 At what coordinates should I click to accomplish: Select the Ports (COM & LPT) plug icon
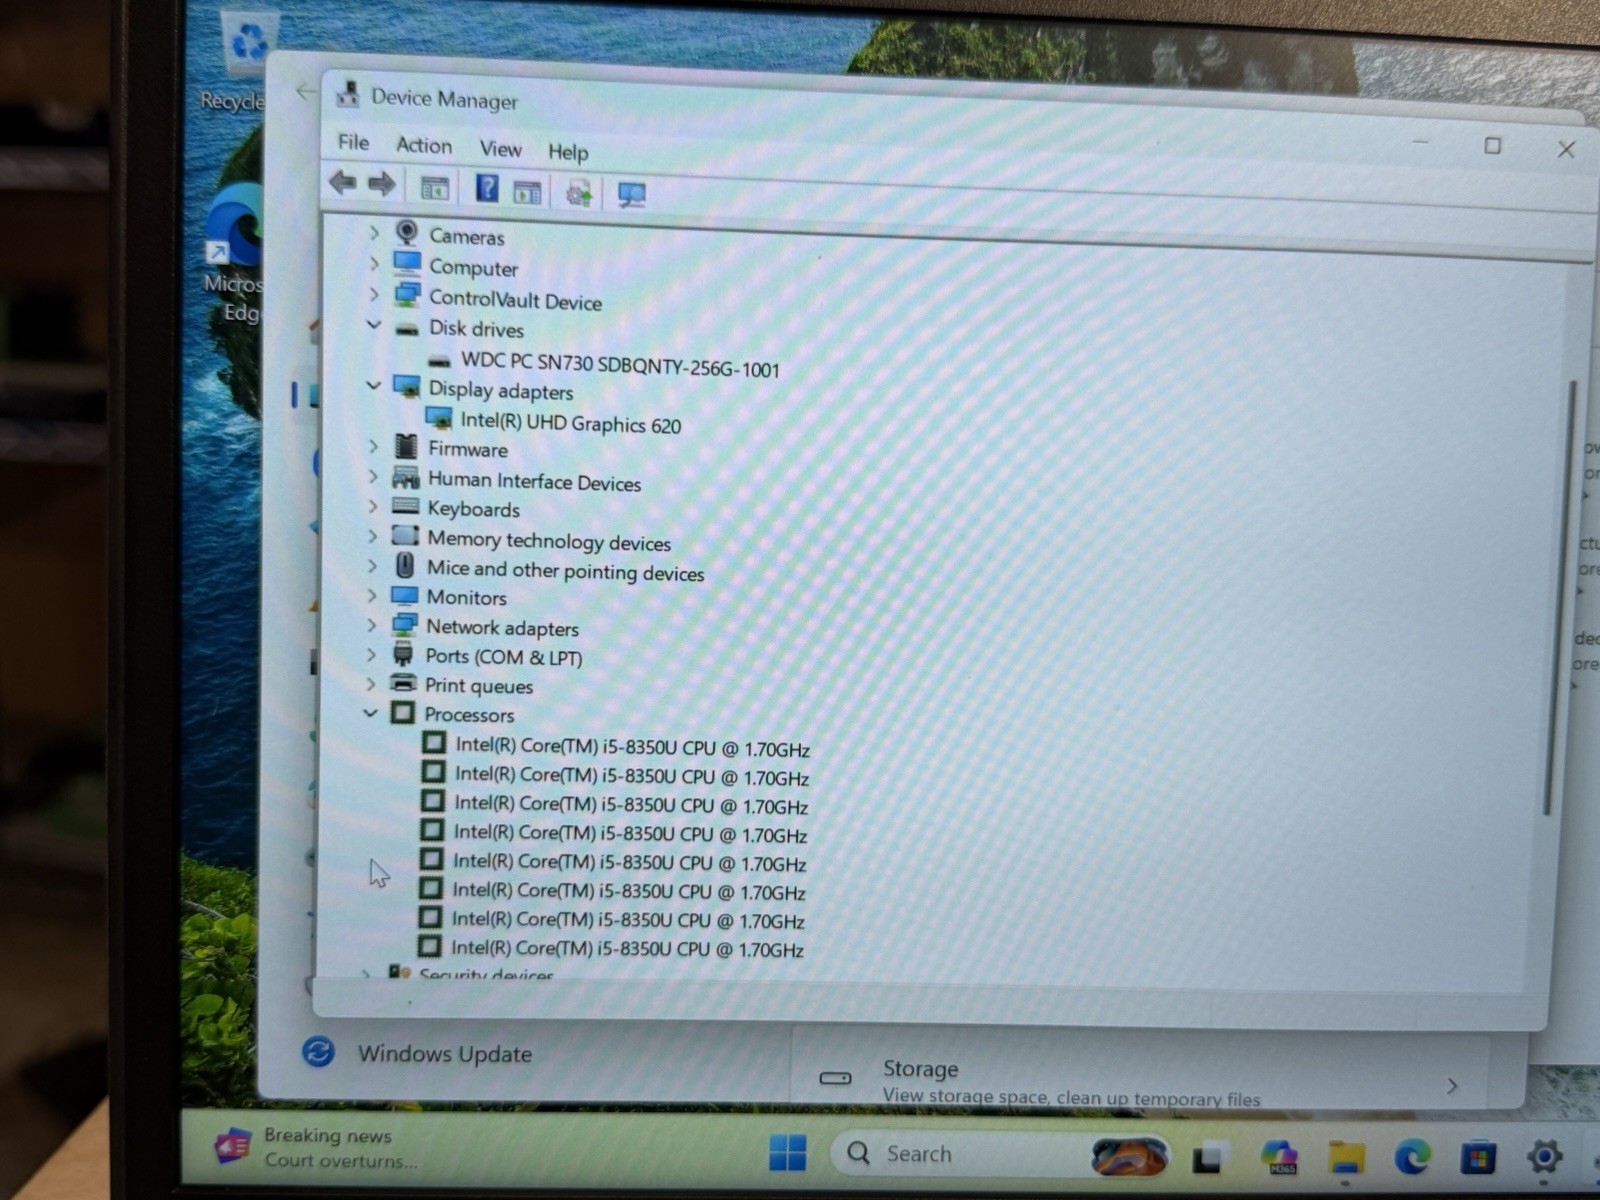point(403,654)
